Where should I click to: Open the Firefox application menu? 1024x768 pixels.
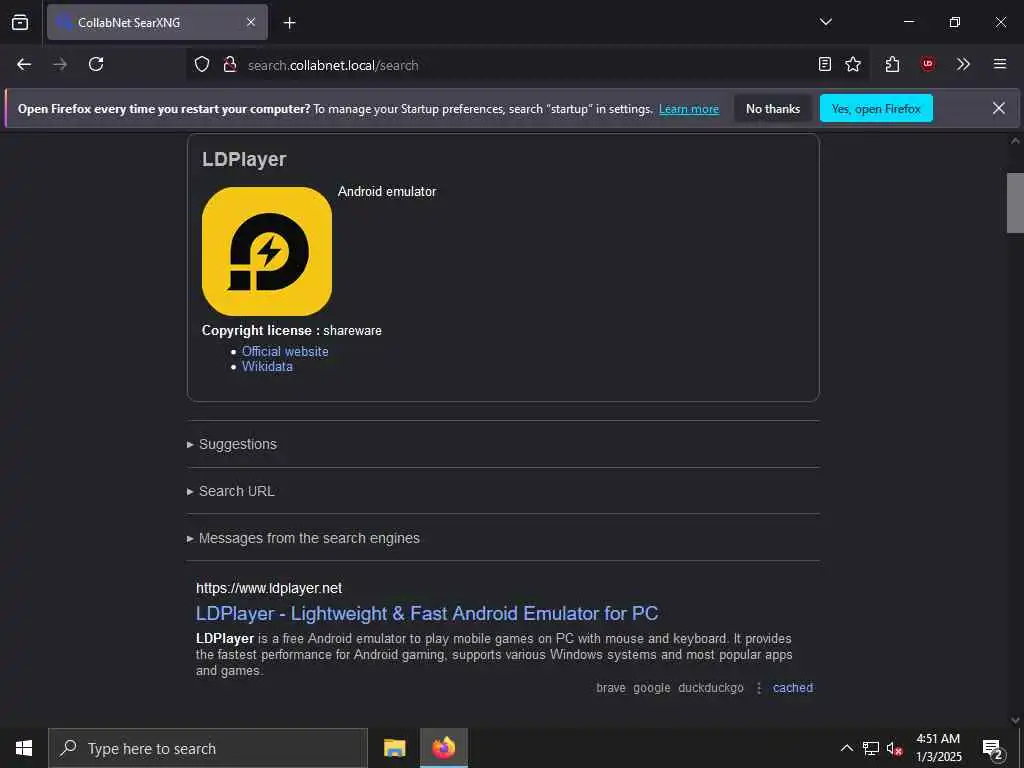pos(1000,64)
